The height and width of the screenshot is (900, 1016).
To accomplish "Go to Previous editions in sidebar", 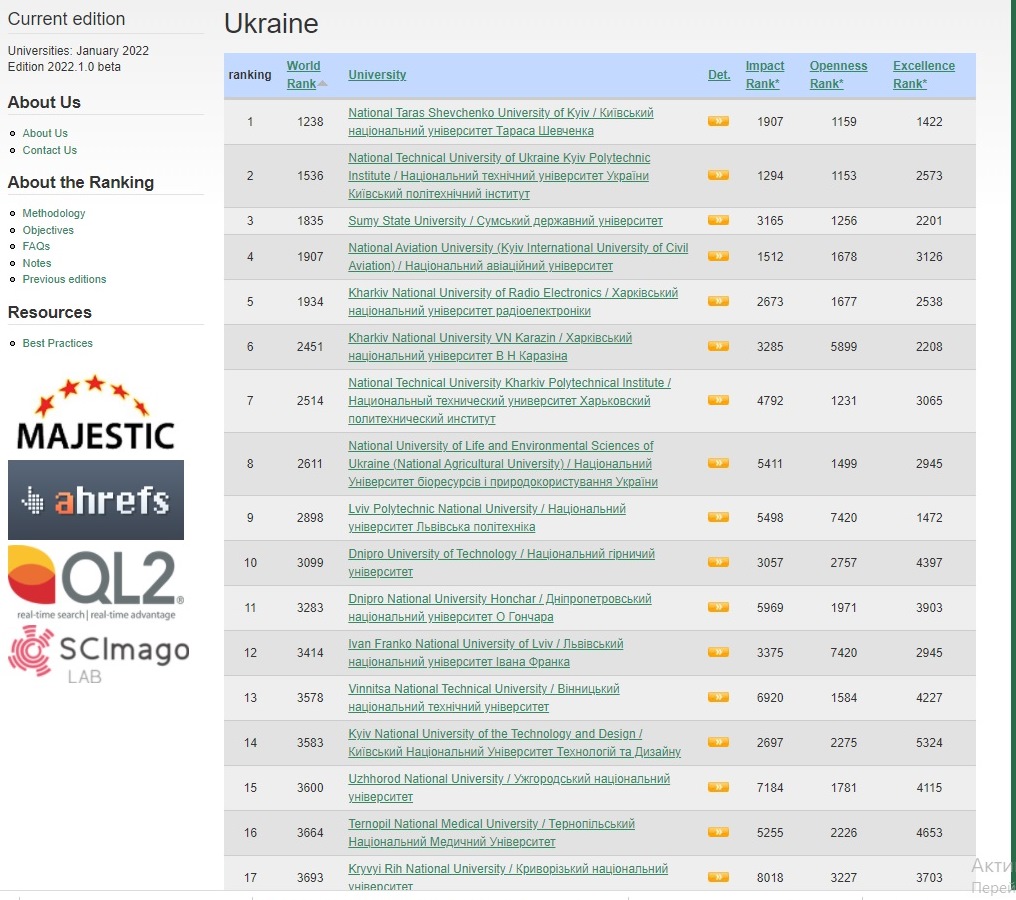I will click(x=64, y=279).
